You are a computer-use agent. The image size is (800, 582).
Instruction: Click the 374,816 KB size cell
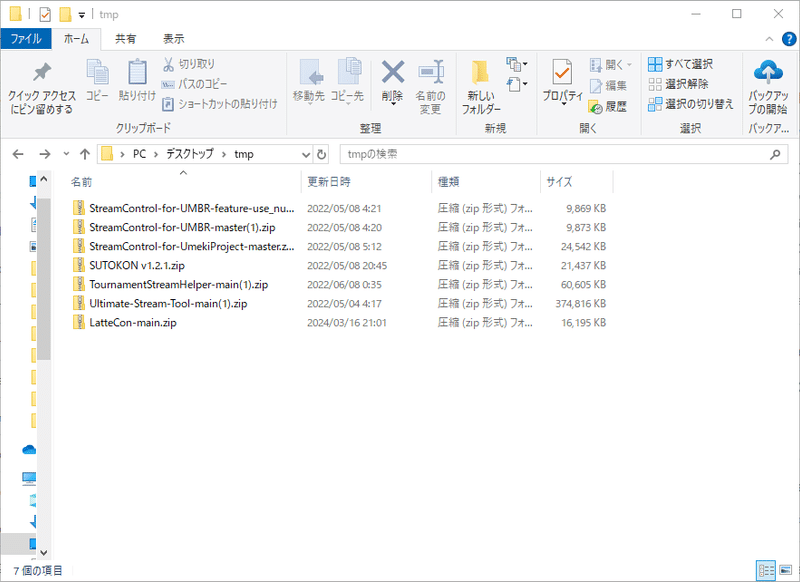tap(581, 303)
